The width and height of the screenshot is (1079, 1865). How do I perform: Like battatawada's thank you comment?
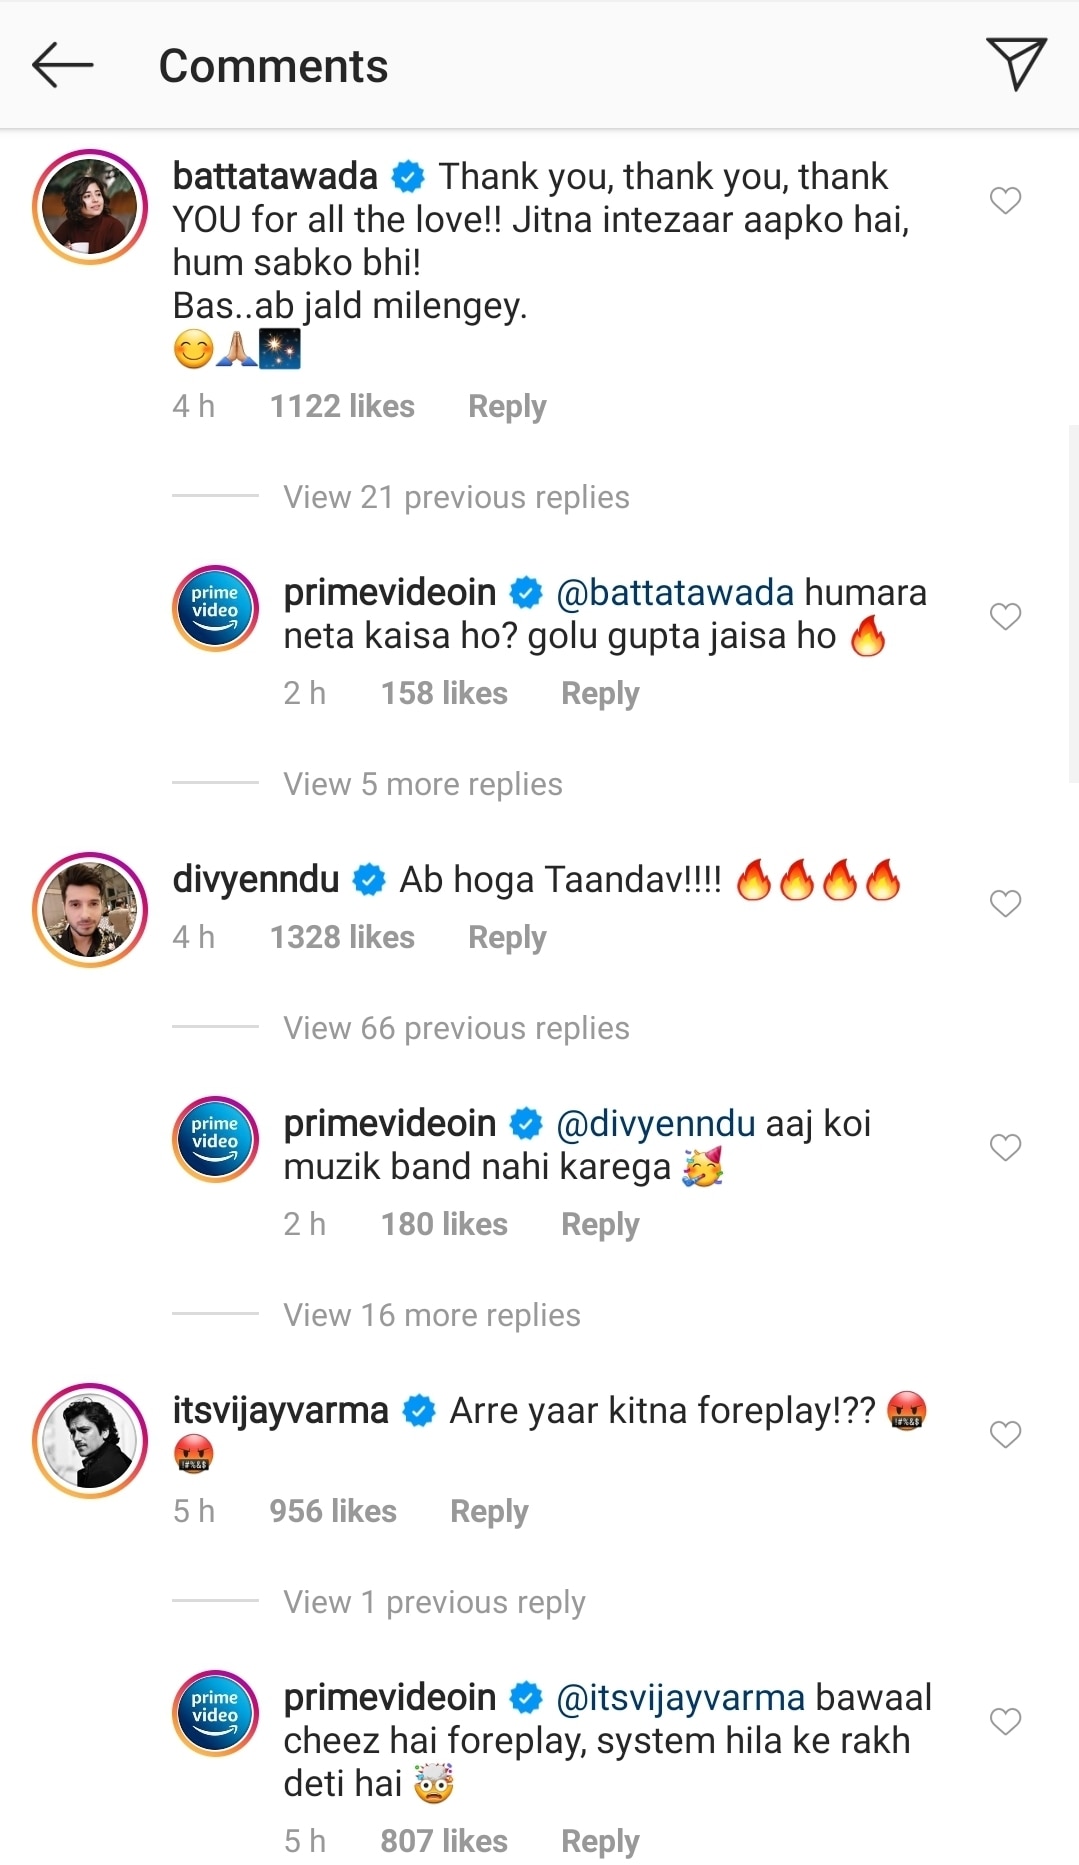point(1005,201)
